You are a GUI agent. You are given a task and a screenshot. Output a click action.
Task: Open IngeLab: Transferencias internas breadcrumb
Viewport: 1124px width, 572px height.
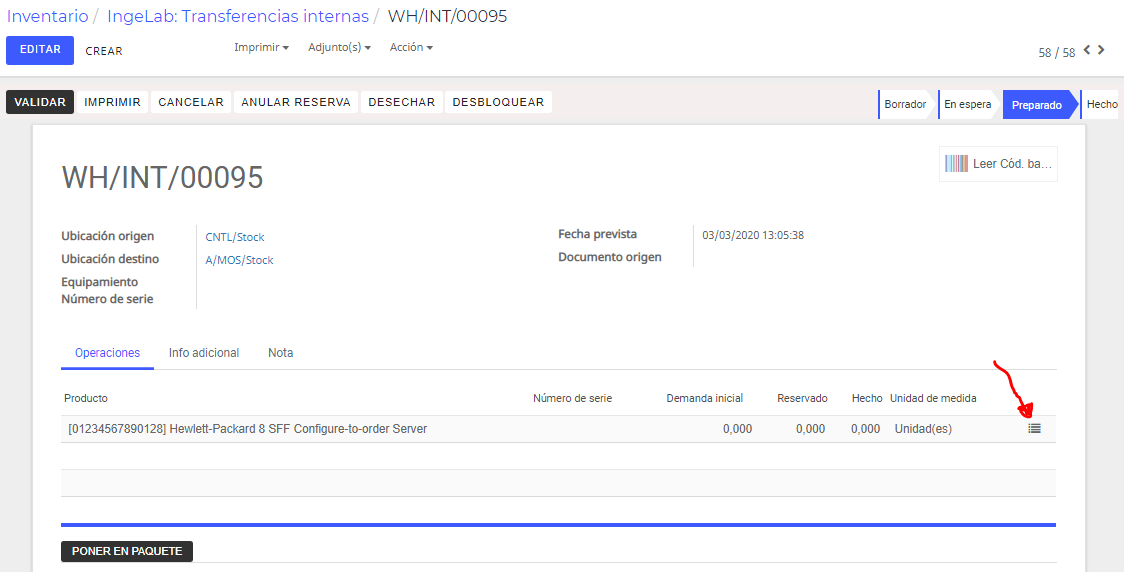click(238, 16)
